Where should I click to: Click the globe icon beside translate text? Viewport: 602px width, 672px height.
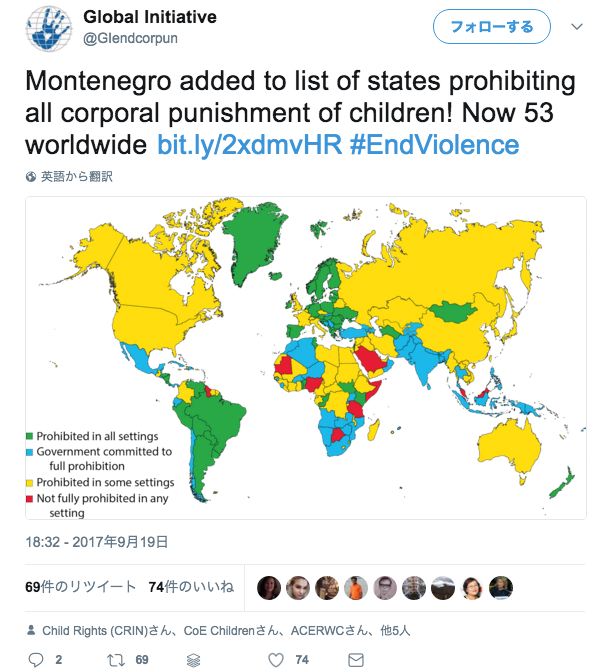31,177
